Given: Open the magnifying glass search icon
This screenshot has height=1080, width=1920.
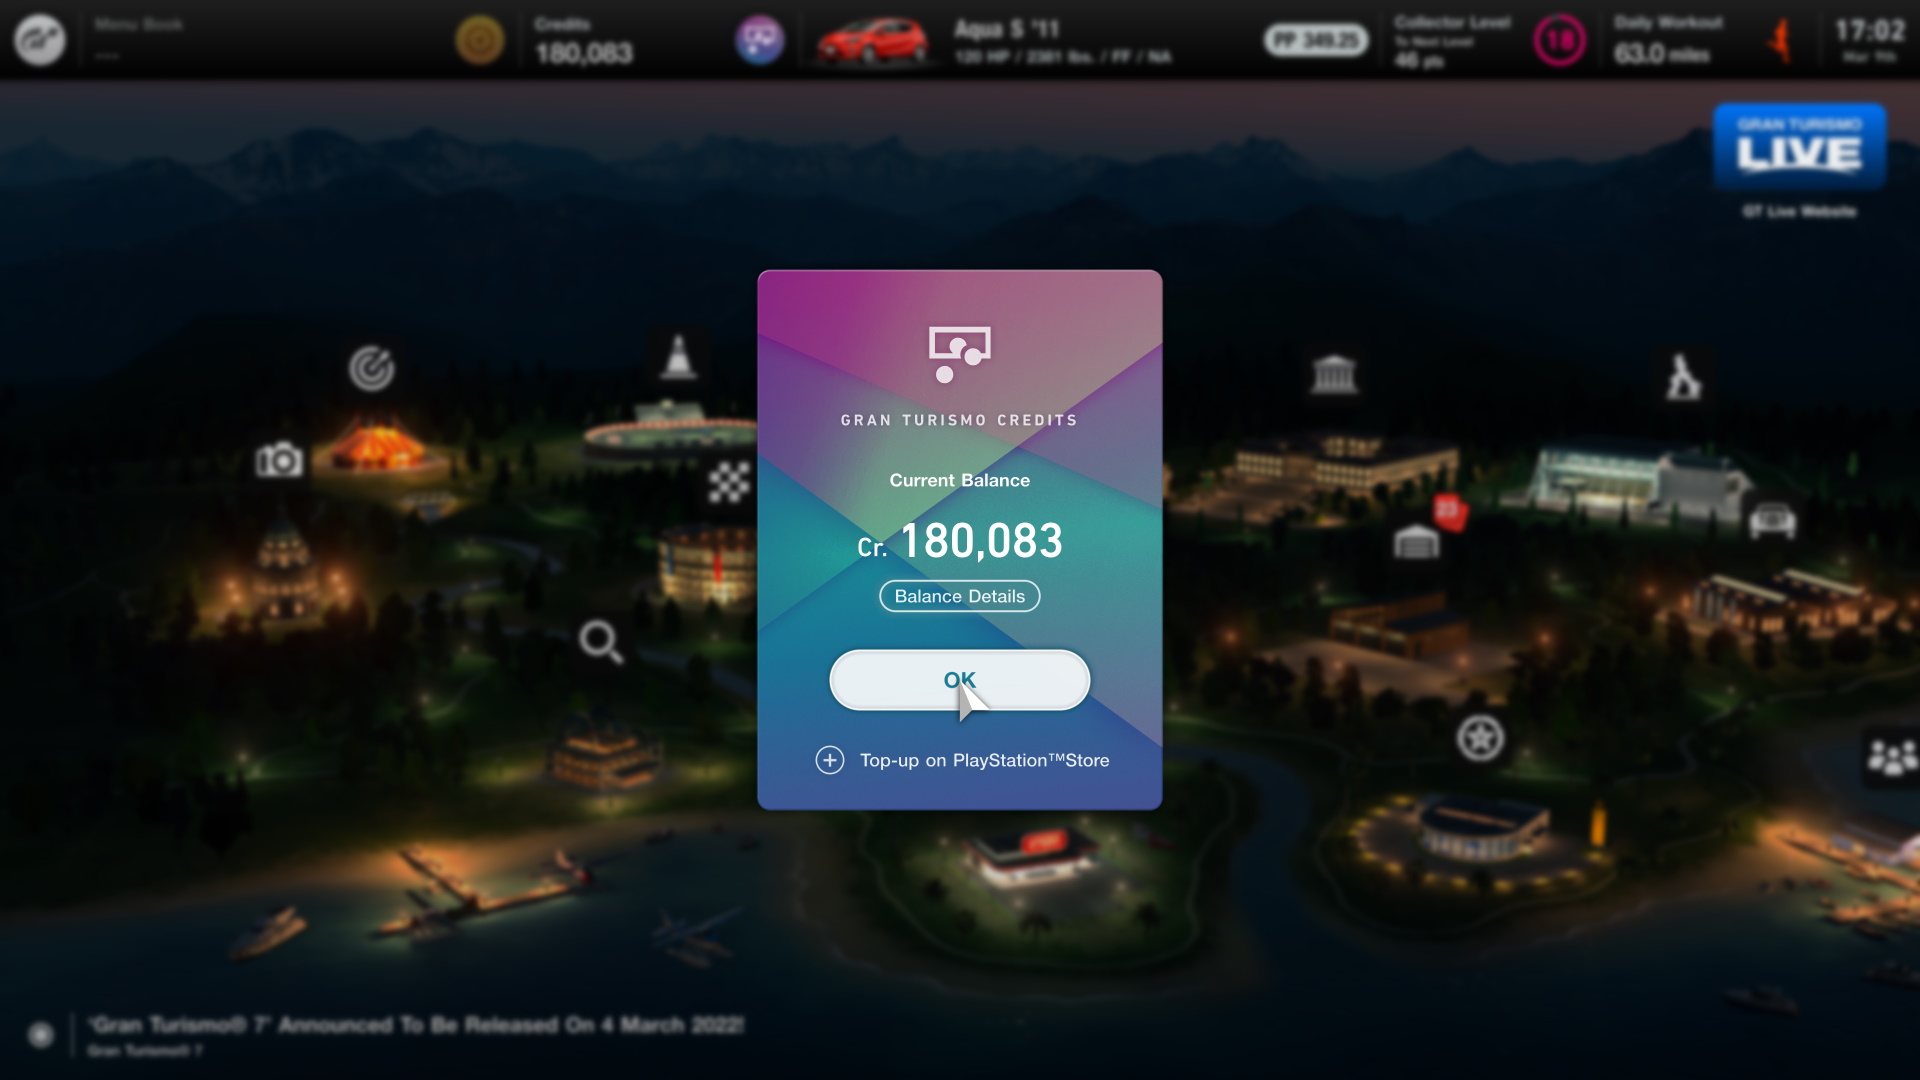Looking at the screenshot, I should (601, 642).
